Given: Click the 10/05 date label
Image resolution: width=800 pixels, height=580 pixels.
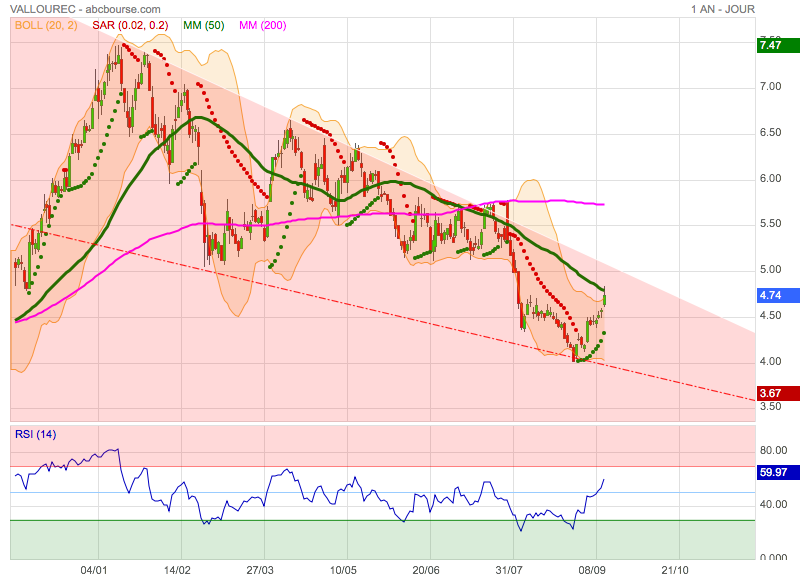Looking at the screenshot, I should pos(343,570).
